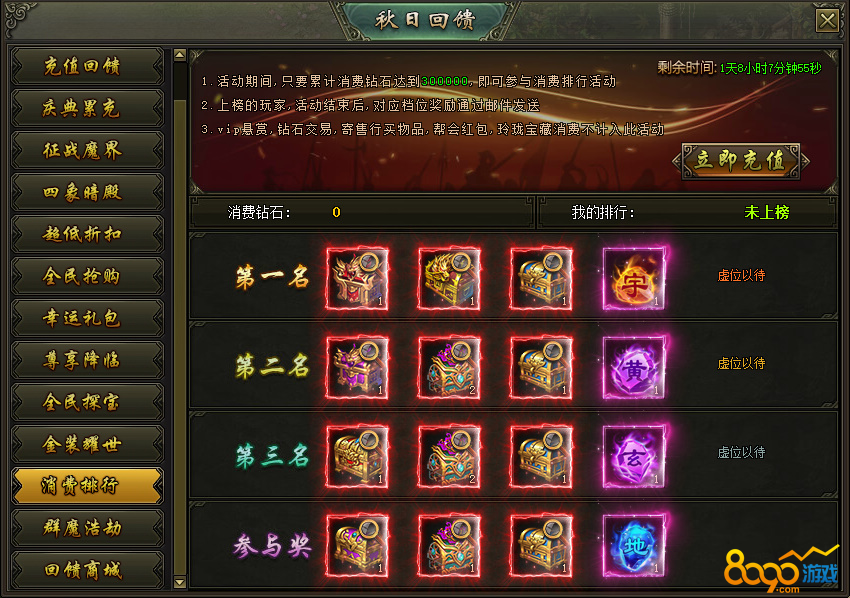Click third-place first golden chest reward
The image size is (850, 598).
pyautogui.click(x=357, y=457)
